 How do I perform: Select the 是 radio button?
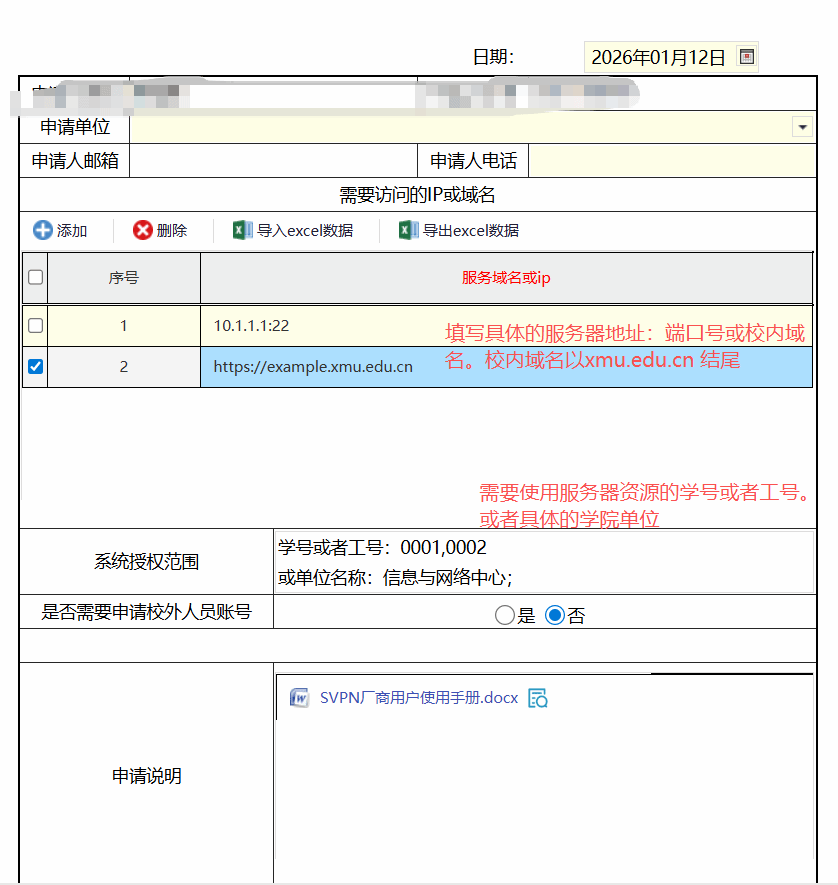pyautogui.click(x=504, y=616)
